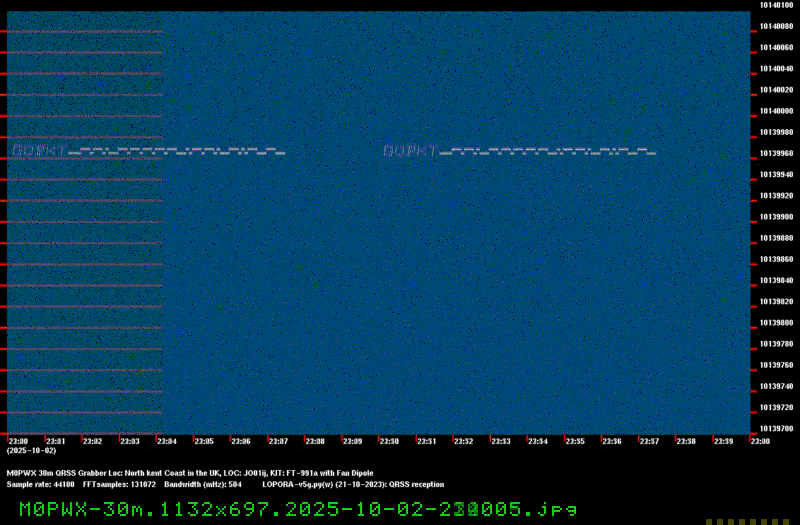This screenshot has width=800, height=525.
Task: Select the 10140000 frequency scale label
Action: [x=777, y=111]
